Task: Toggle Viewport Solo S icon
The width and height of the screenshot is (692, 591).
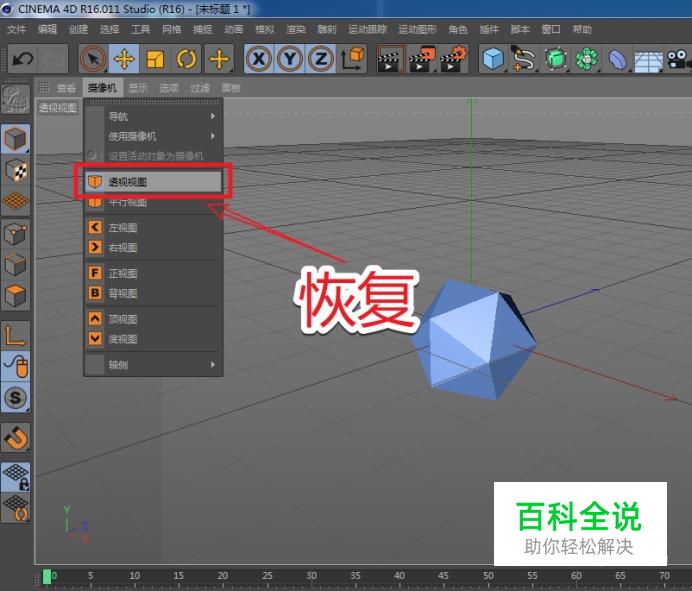Action: click(16, 398)
